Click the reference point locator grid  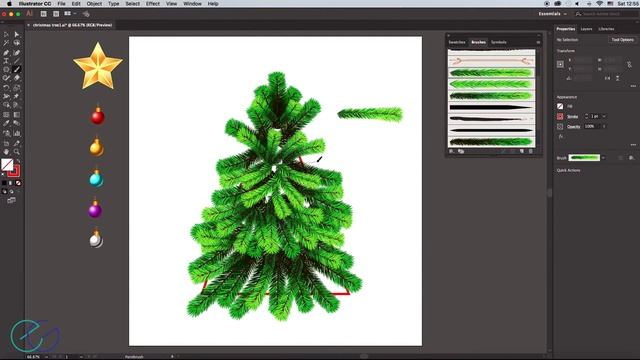[x=560, y=64]
